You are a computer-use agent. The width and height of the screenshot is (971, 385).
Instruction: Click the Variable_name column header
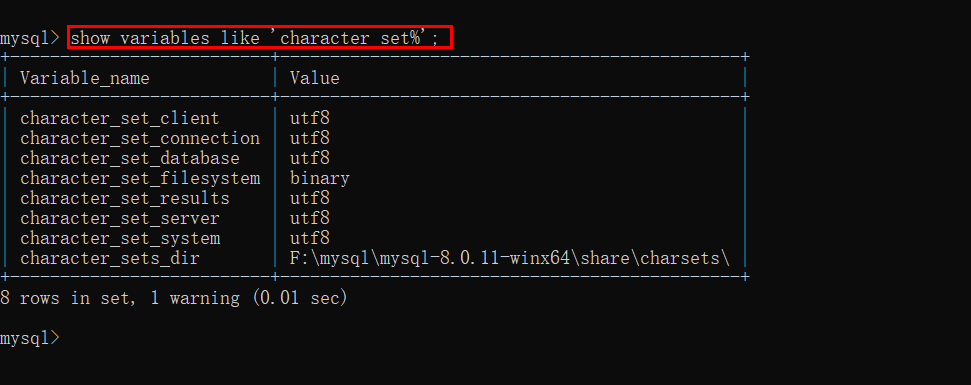coord(84,79)
